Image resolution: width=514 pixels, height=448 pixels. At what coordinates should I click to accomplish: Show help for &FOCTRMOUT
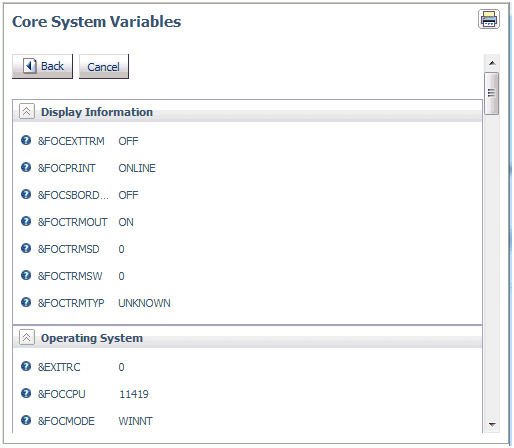[26, 221]
